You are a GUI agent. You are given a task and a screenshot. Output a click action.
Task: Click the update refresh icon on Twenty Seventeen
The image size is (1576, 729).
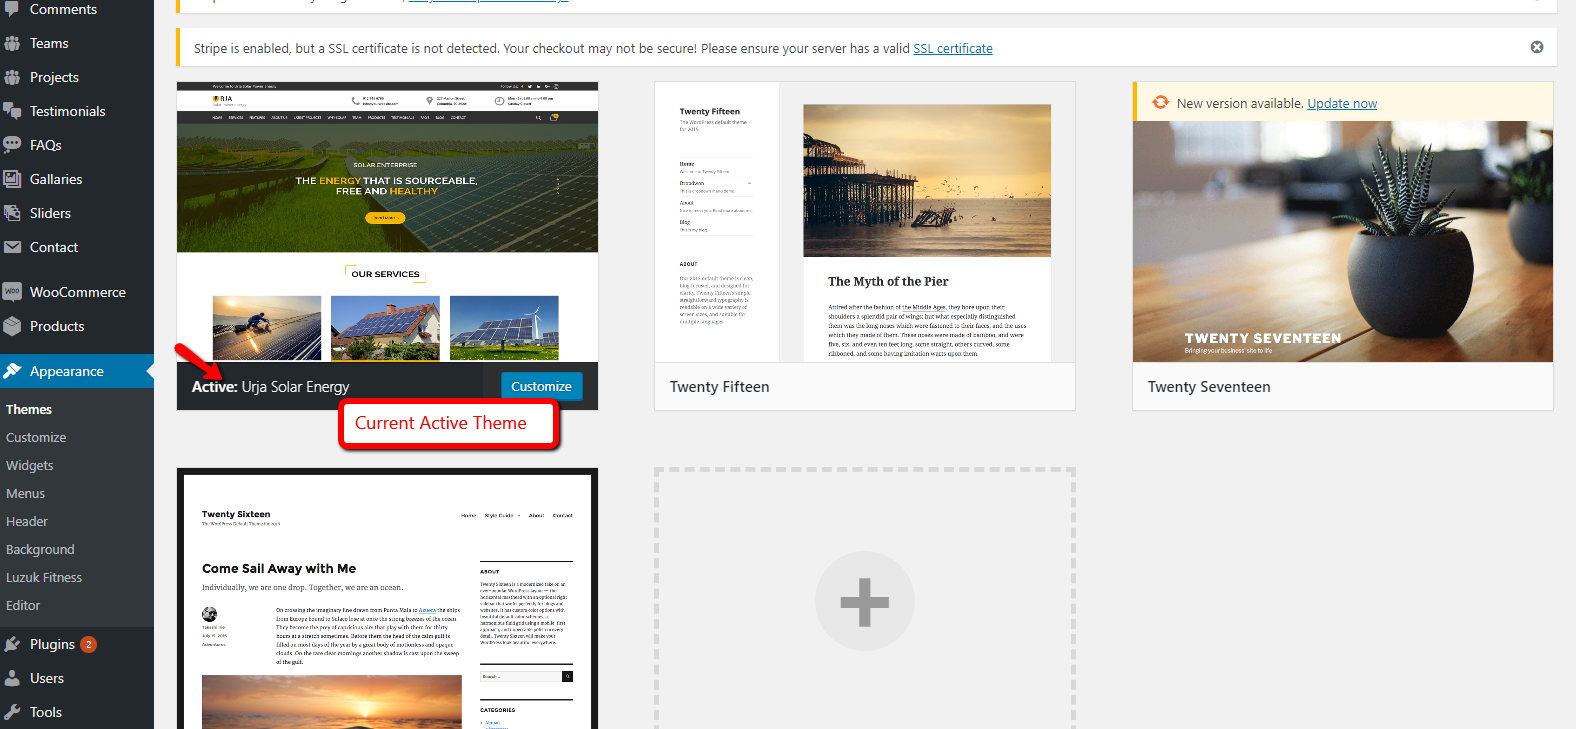[x=1160, y=103]
